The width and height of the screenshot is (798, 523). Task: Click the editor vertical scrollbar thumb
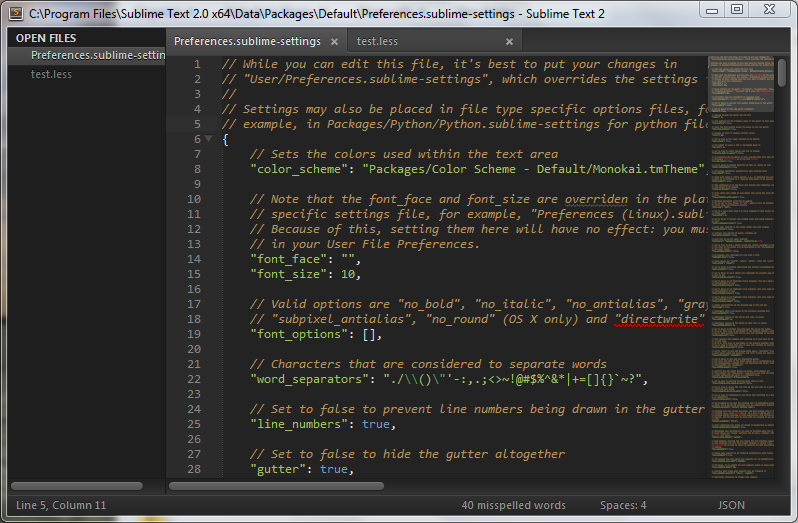coord(782,73)
